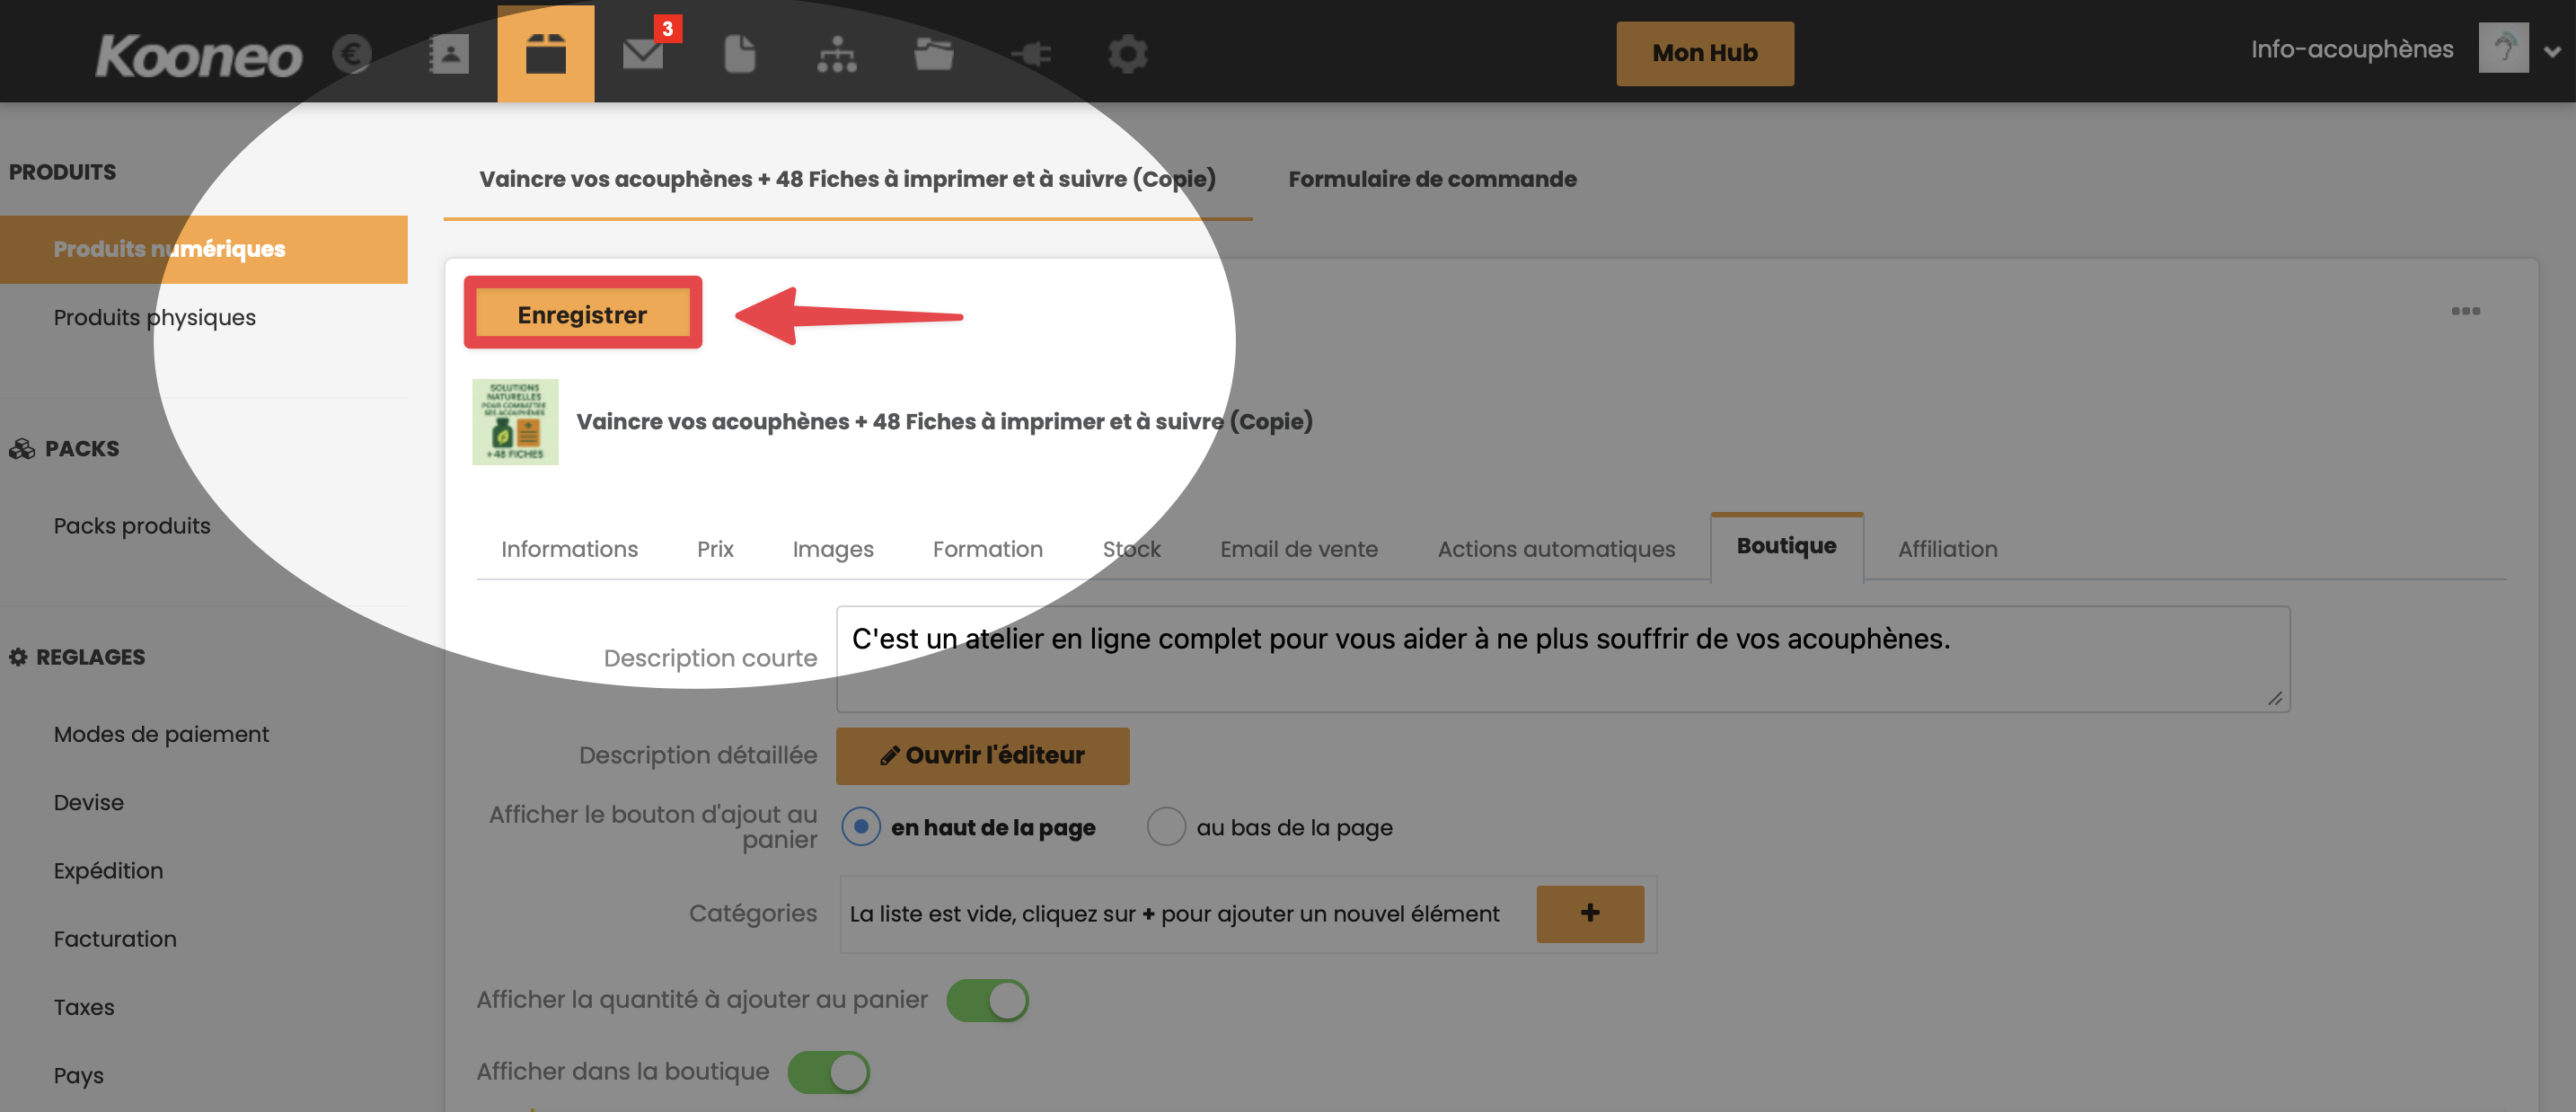Screen dimensions: 2576x1112
Task: Click the euro sales icon
Action: tap(352, 54)
